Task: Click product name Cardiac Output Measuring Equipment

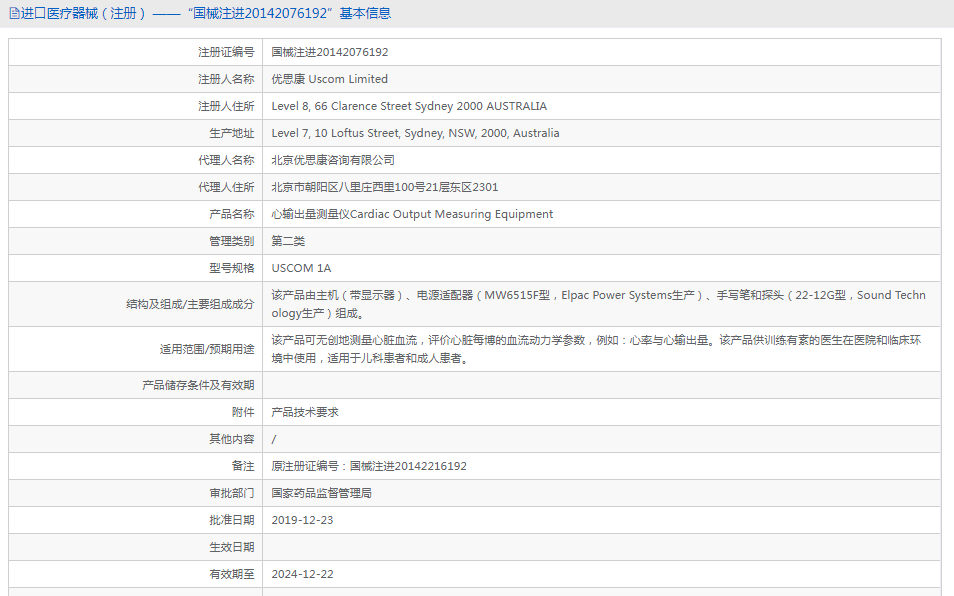Action: tap(412, 214)
